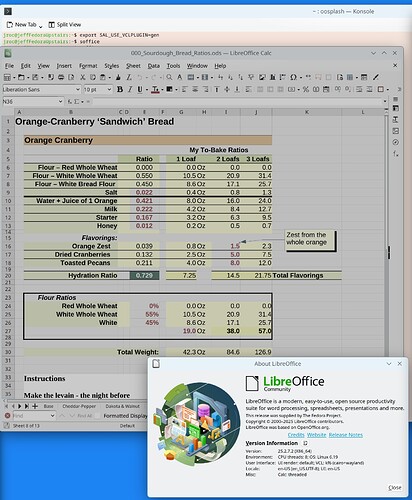The image size is (412, 500).
Task: Click the percent format icon
Action: pos(306,89)
